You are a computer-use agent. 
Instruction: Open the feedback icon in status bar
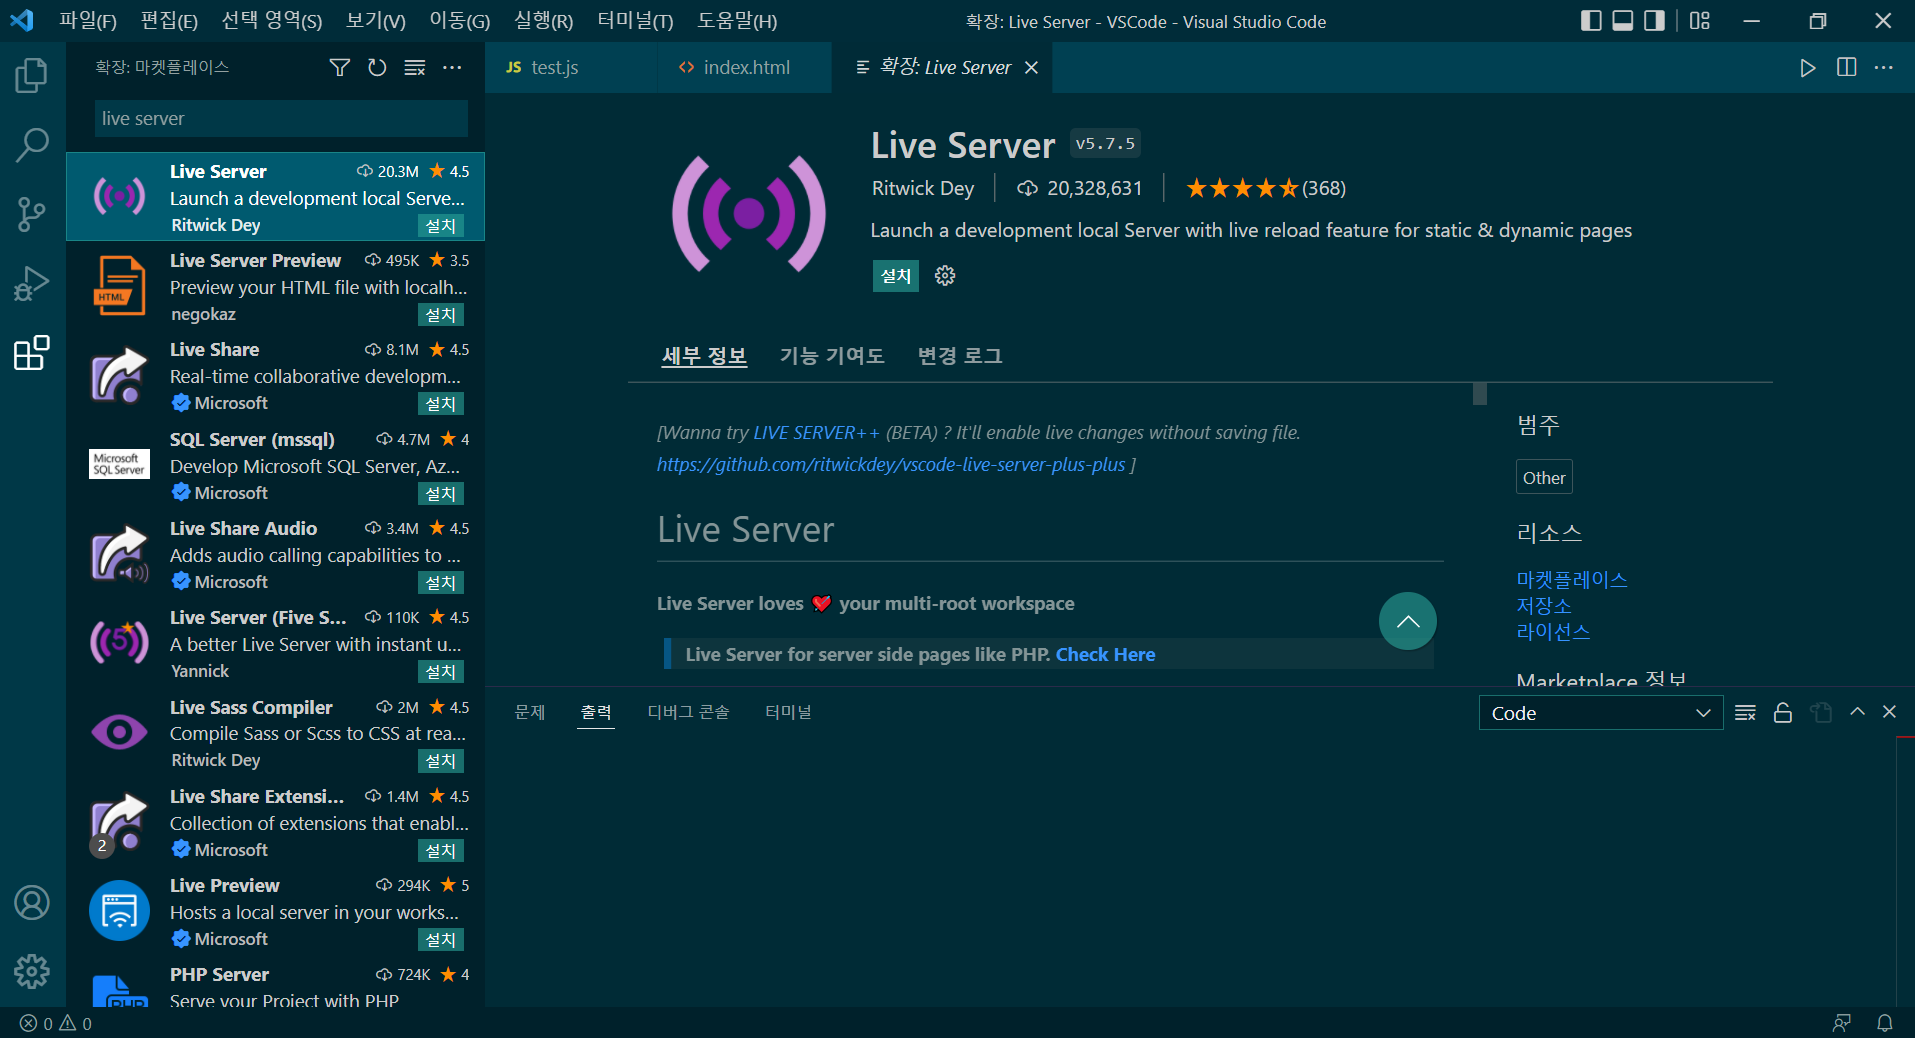point(1842,1023)
